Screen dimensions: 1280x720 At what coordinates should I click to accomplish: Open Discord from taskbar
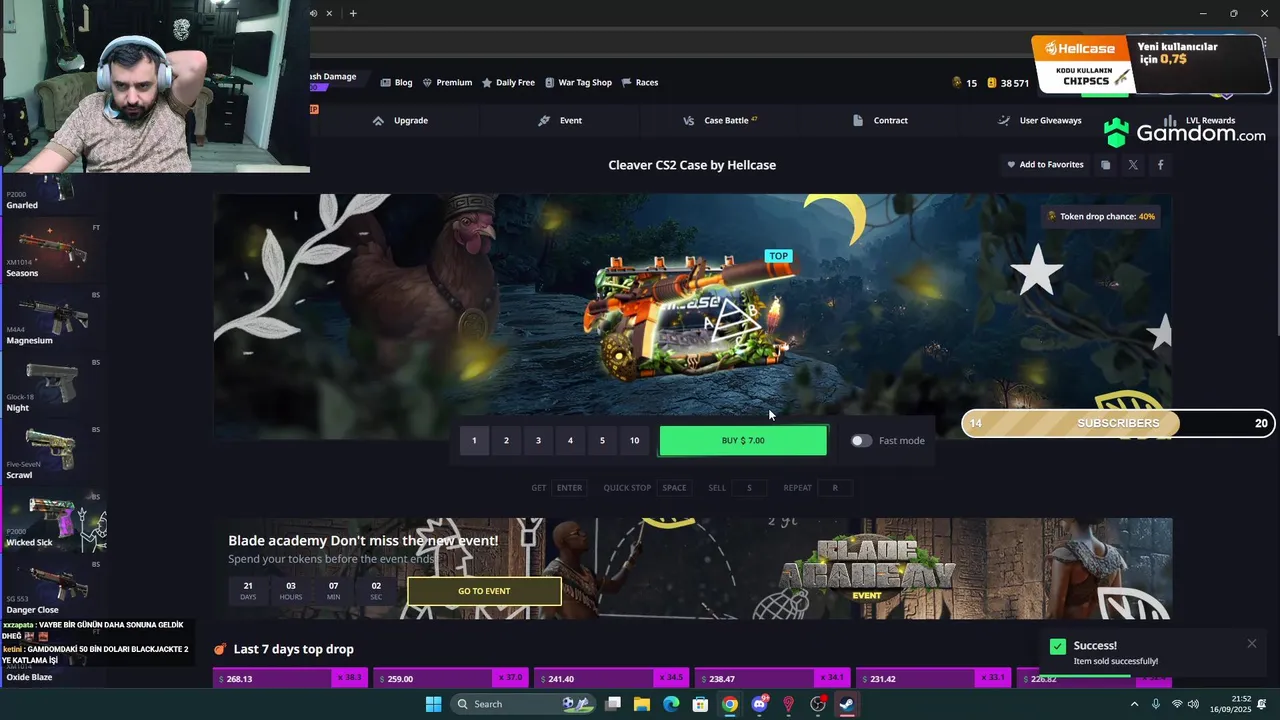tap(759, 704)
